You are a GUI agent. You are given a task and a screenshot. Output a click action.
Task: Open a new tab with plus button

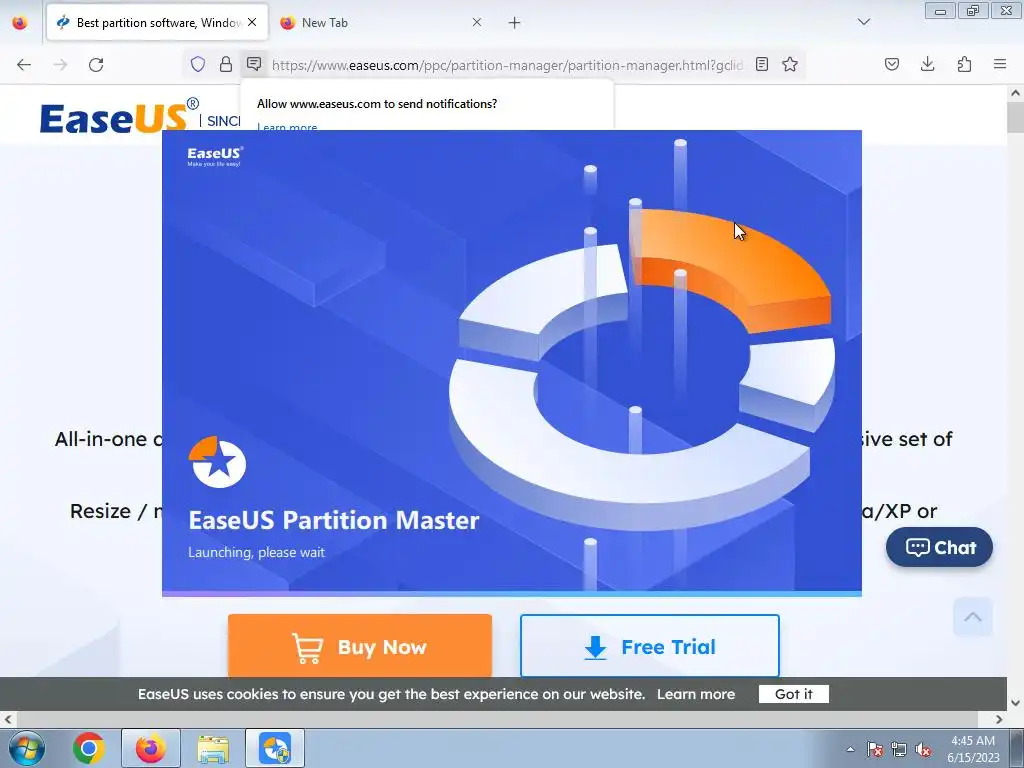click(x=515, y=23)
